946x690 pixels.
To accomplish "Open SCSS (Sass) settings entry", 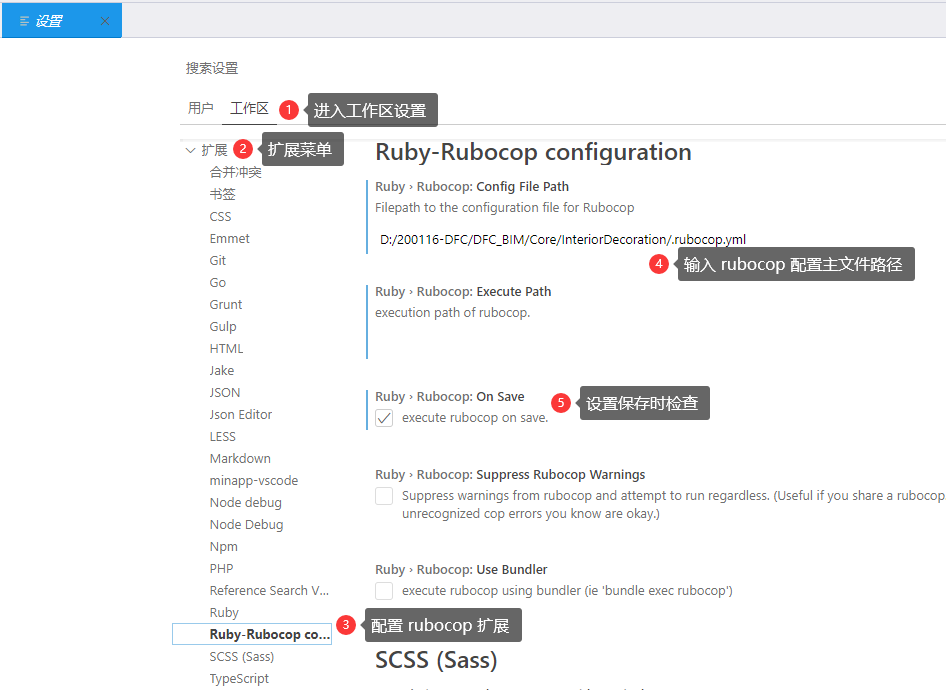I will (242, 657).
